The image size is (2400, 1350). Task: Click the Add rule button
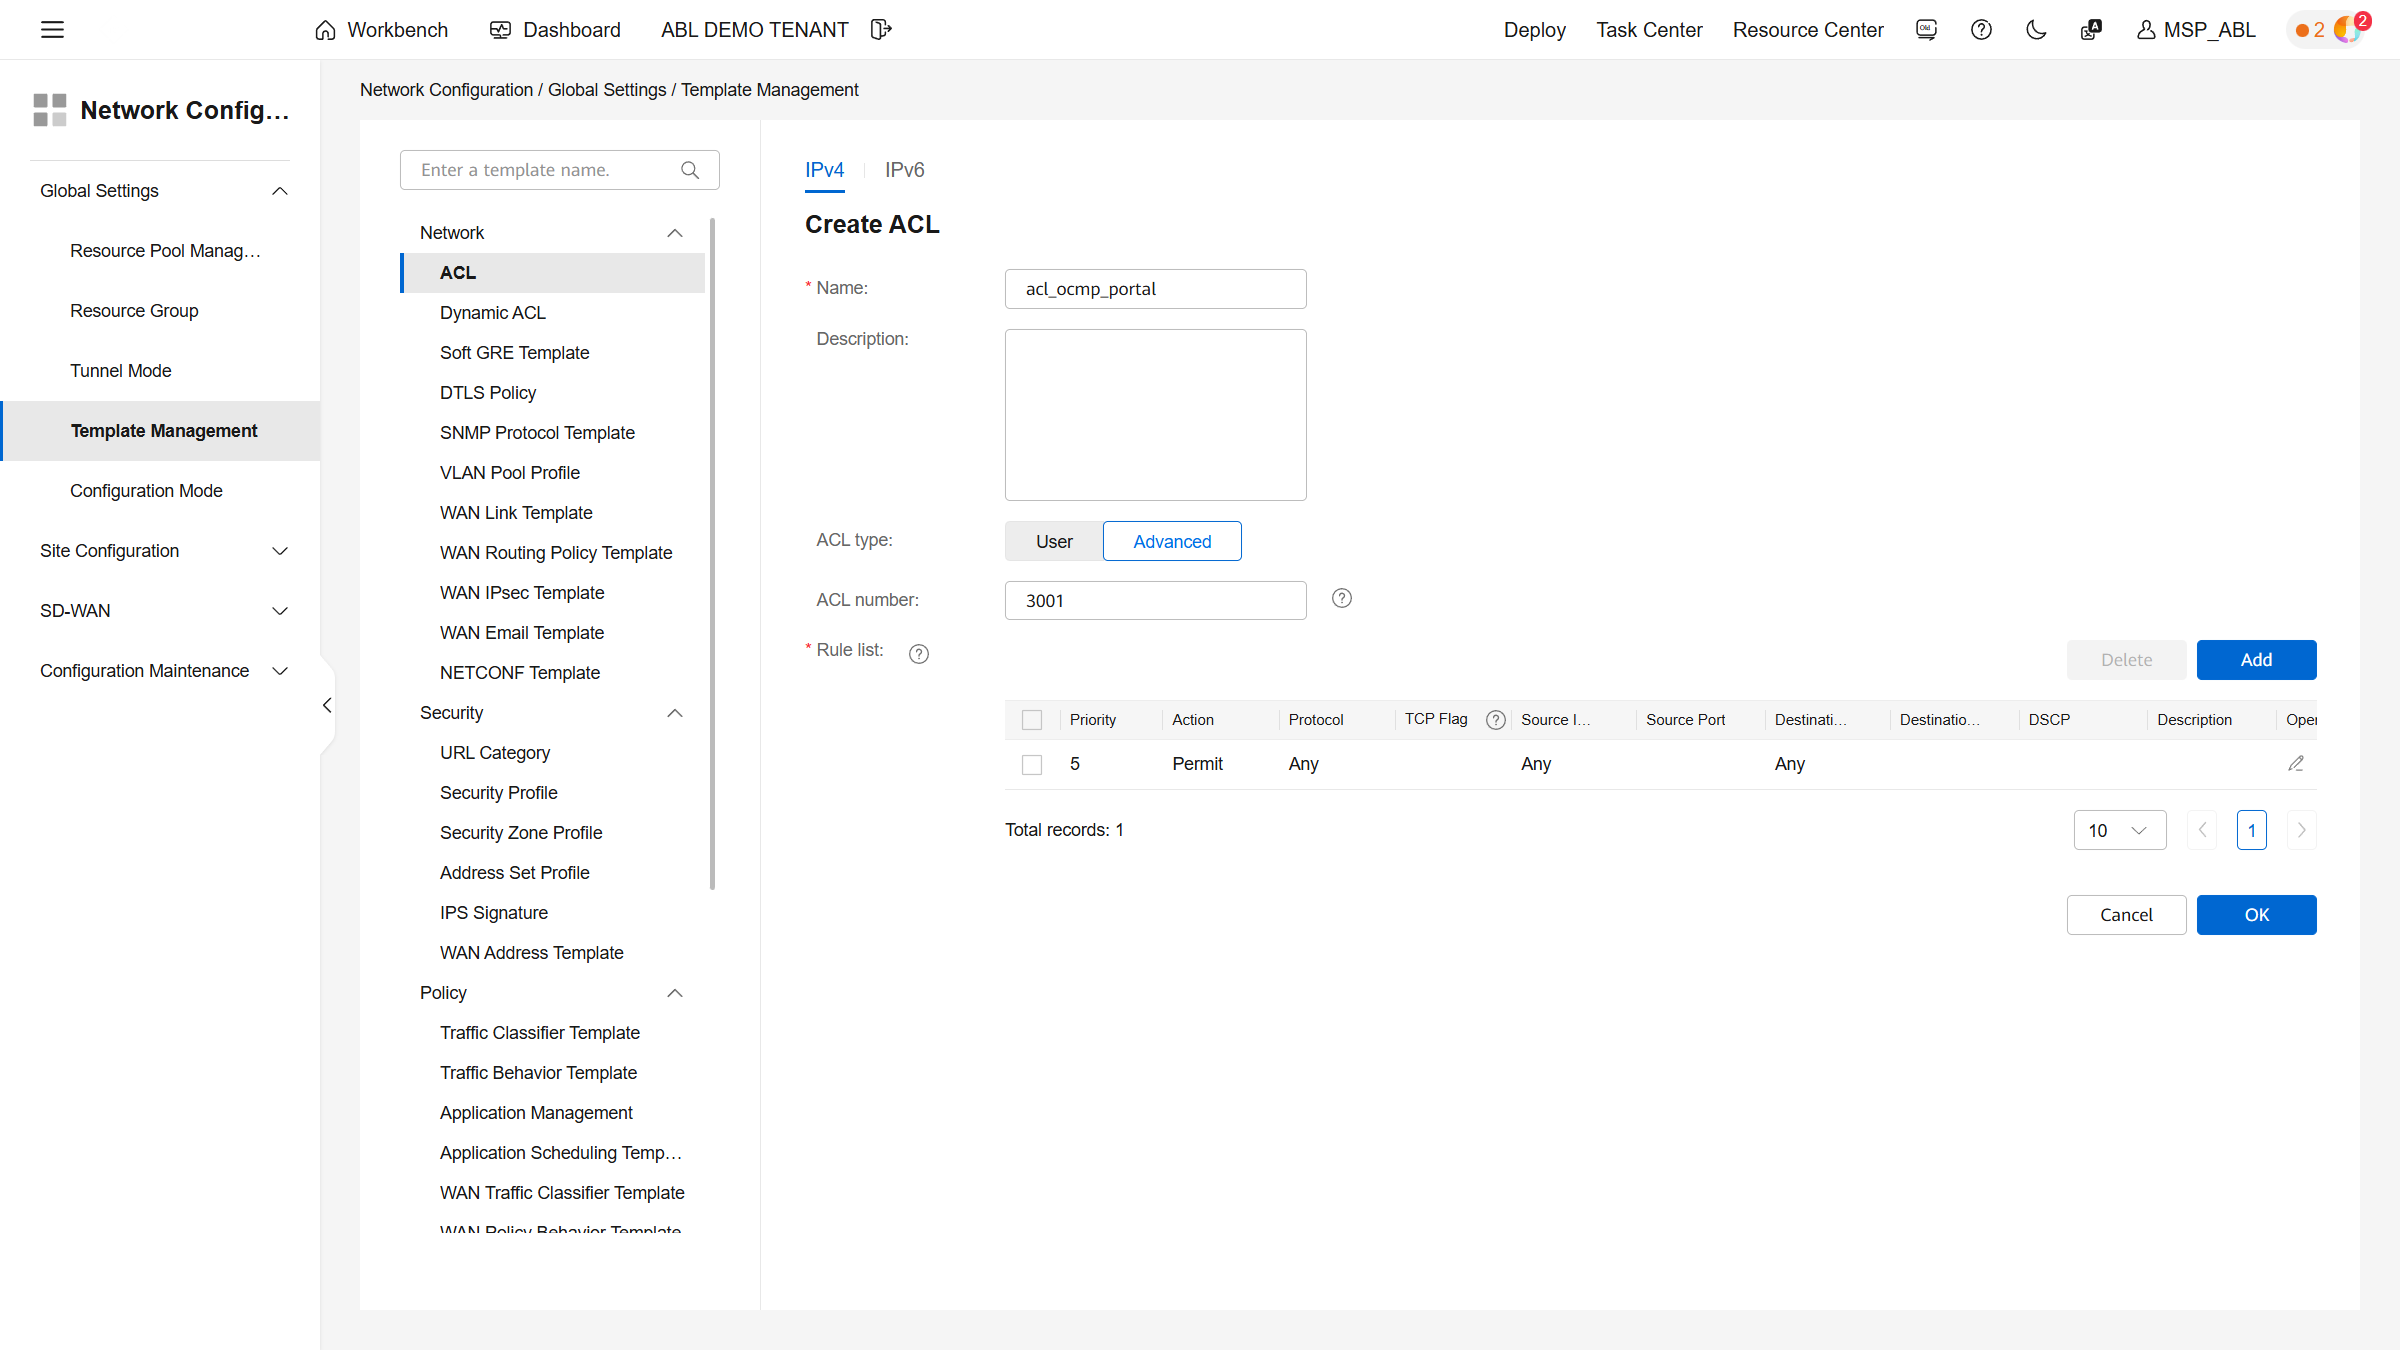[2256, 660]
